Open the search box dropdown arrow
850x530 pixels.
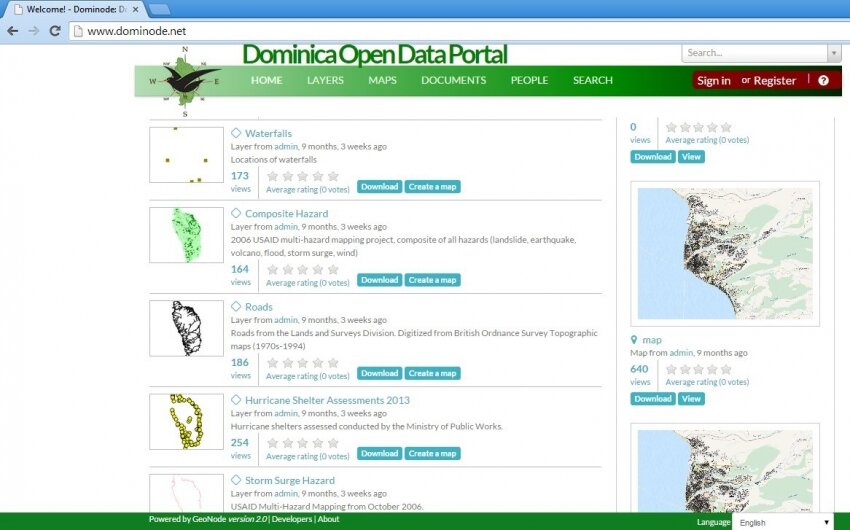[834, 53]
